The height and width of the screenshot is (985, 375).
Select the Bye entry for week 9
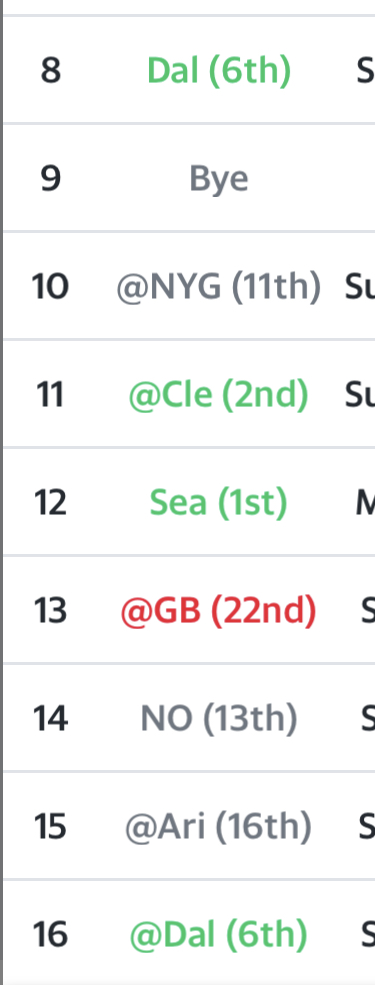coord(219,179)
